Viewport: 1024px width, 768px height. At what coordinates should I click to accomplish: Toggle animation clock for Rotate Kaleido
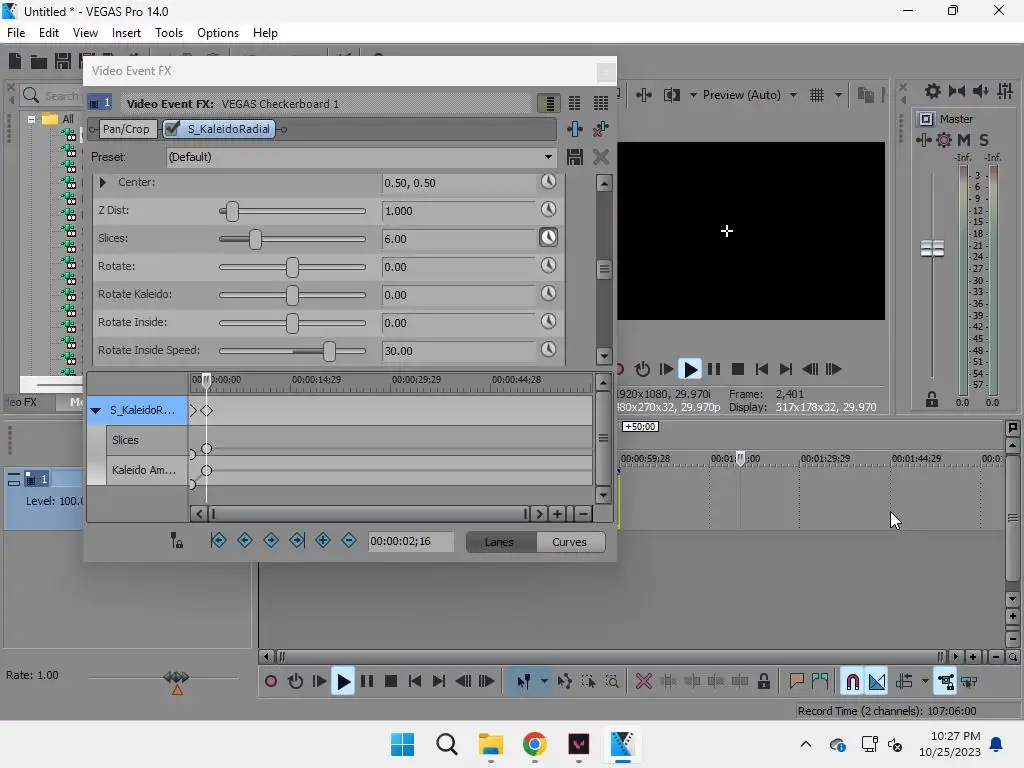click(x=549, y=294)
